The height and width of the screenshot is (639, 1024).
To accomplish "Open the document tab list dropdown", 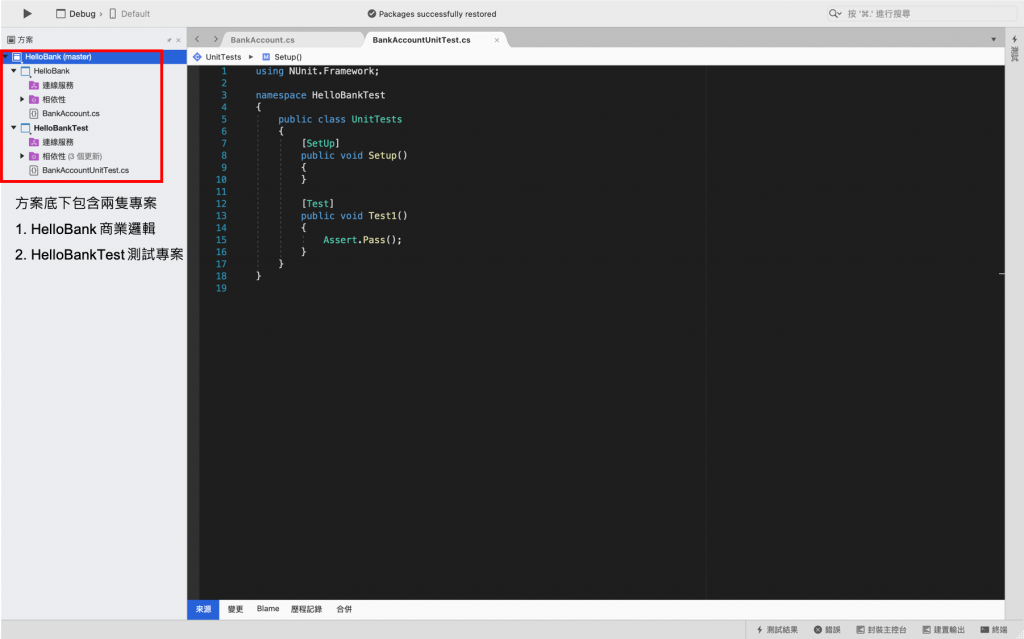I will [993, 40].
